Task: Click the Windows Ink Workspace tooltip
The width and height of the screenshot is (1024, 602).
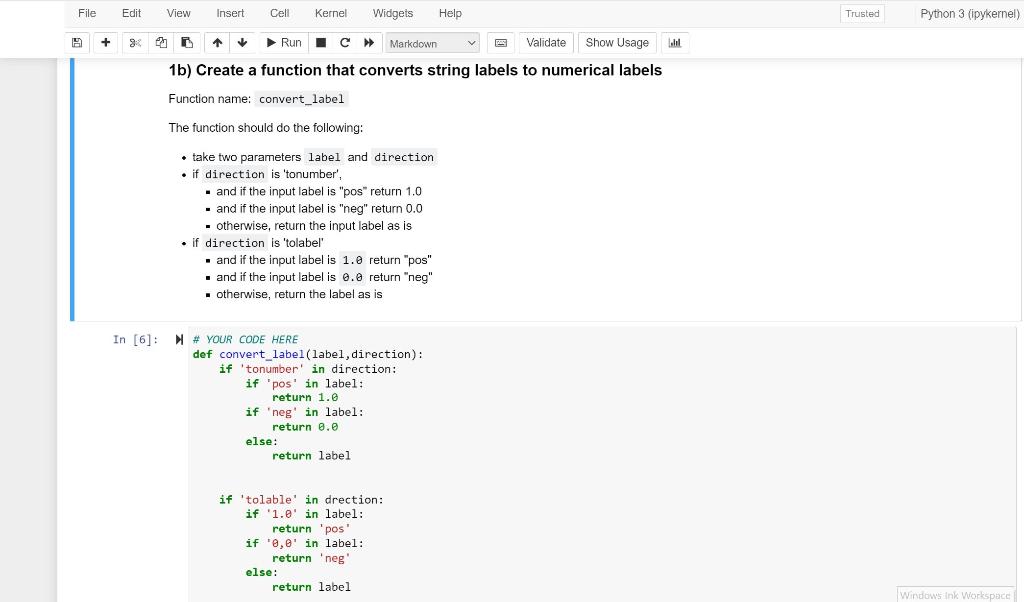Action: [x=955, y=595]
